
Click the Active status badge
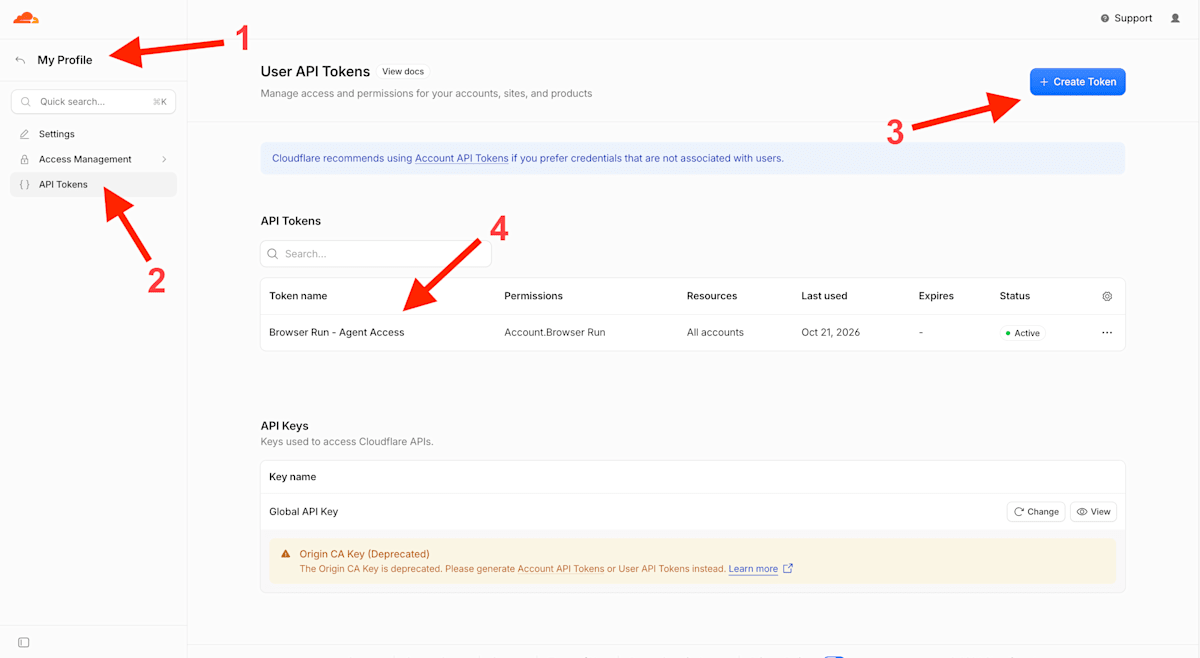point(1022,333)
